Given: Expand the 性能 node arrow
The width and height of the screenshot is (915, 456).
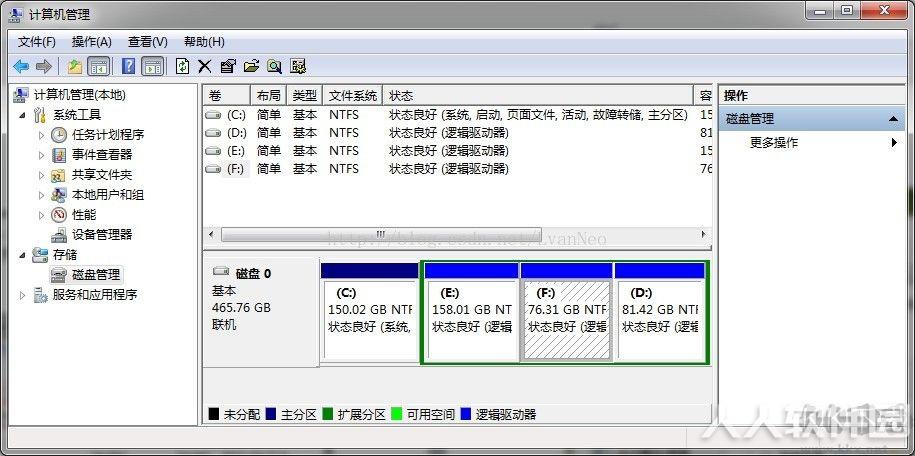Looking at the screenshot, I should [41, 215].
